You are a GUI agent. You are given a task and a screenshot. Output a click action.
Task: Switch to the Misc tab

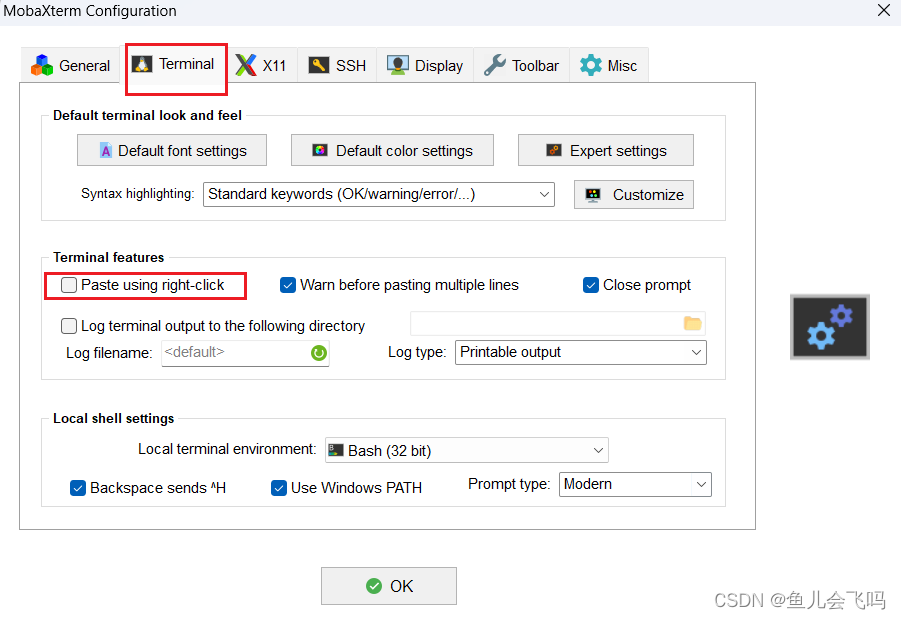(x=609, y=66)
